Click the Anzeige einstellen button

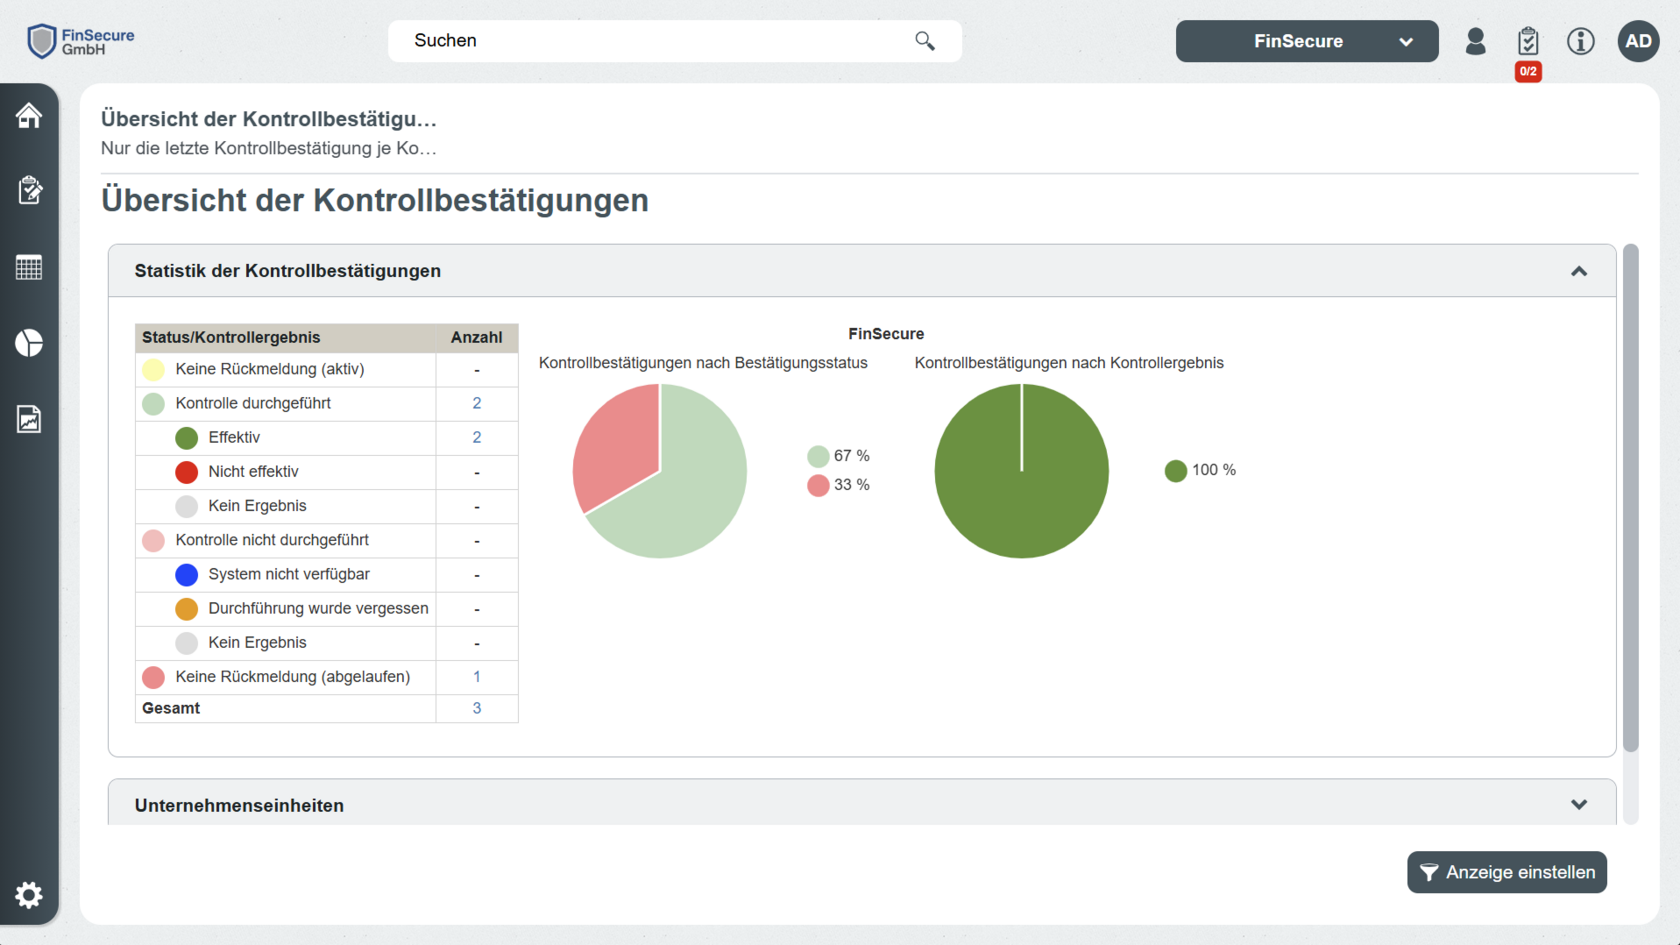[1506, 872]
